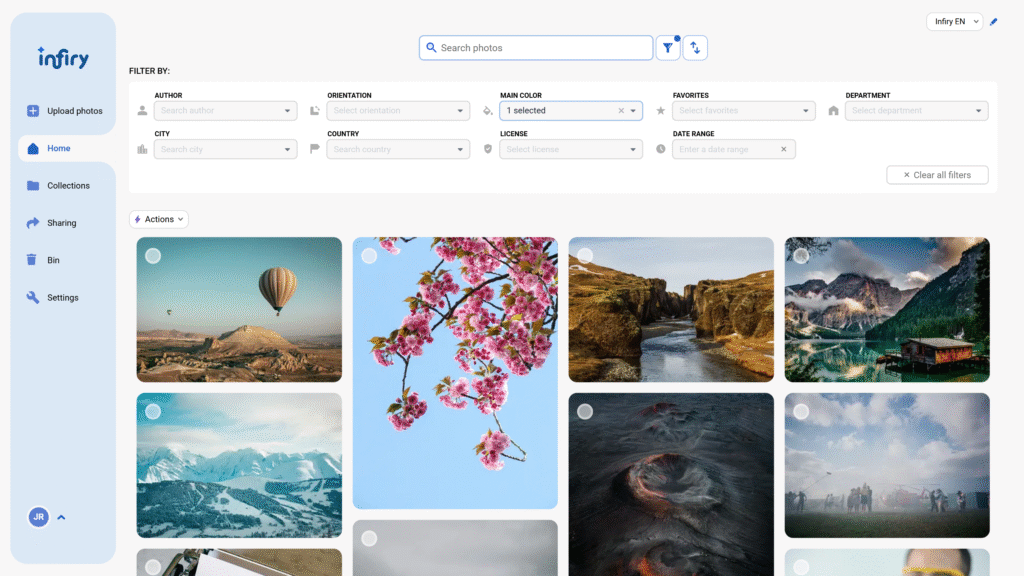1024x576 pixels.
Task: Click the Settings wrench icon
Action: point(33,297)
